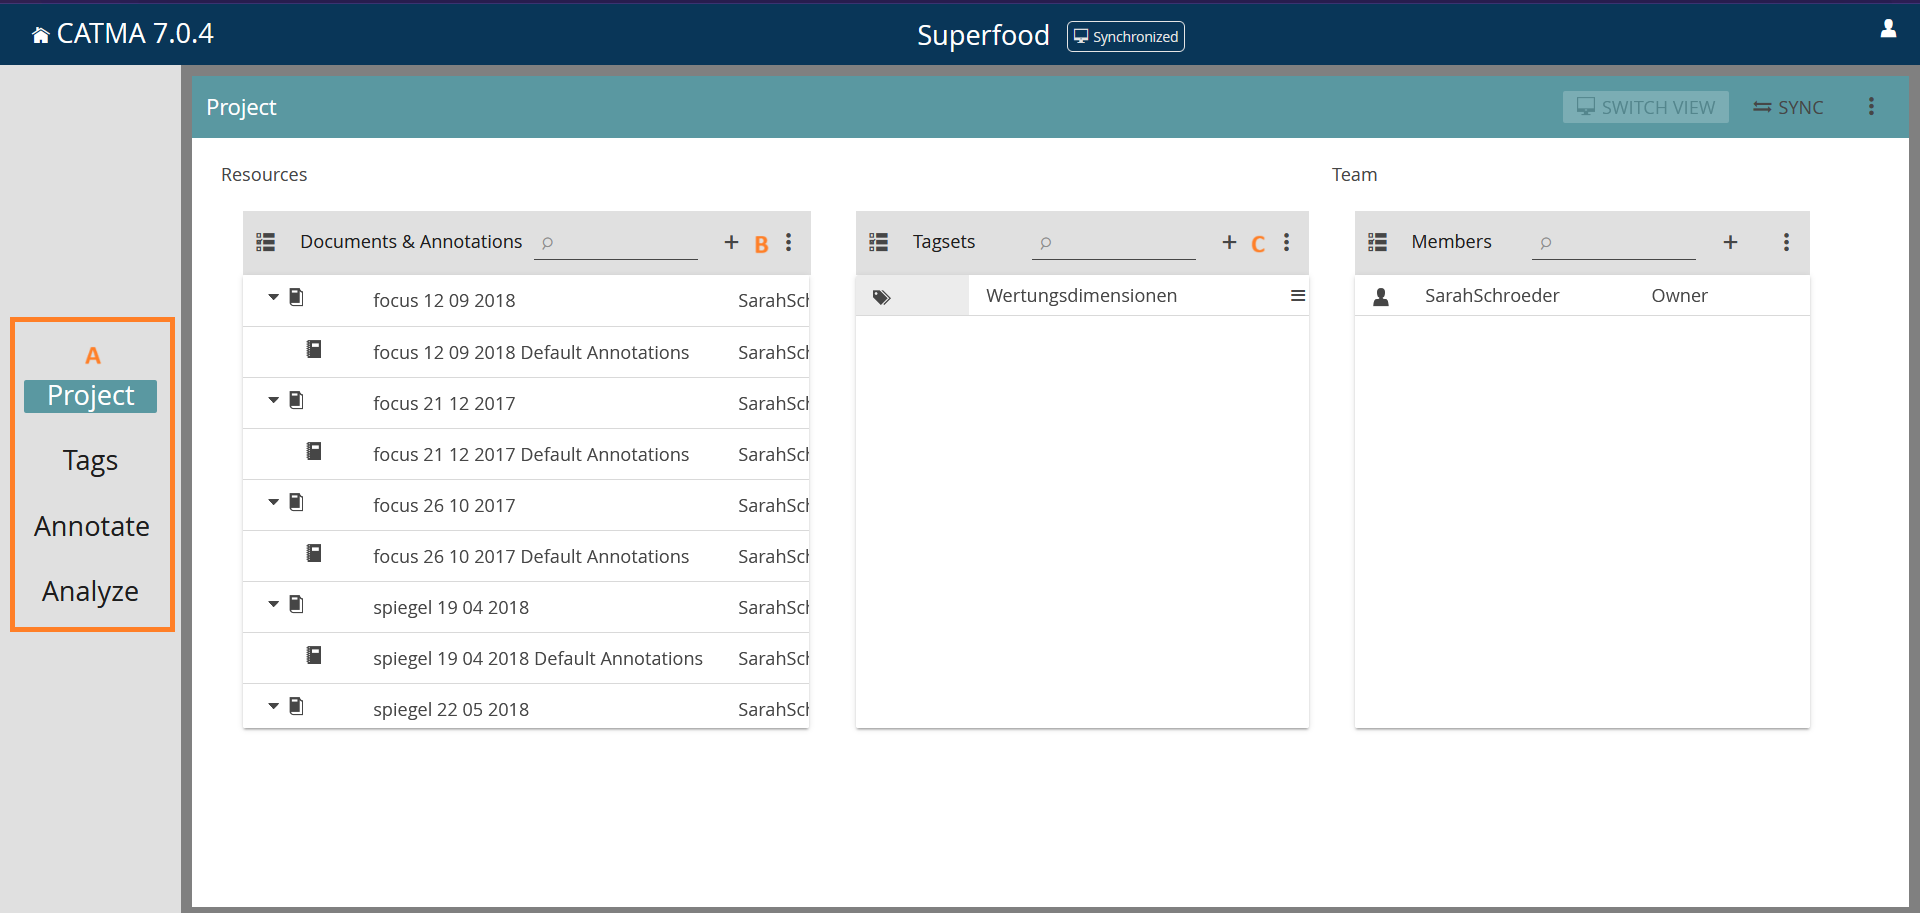
Task: Open the Members more options menu
Action: pyautogui.click(x=1787, y=242)
